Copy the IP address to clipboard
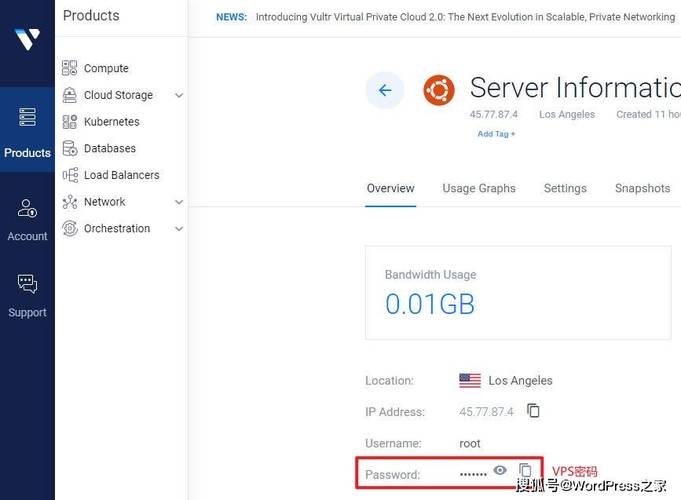 click(x=534, y=411)
